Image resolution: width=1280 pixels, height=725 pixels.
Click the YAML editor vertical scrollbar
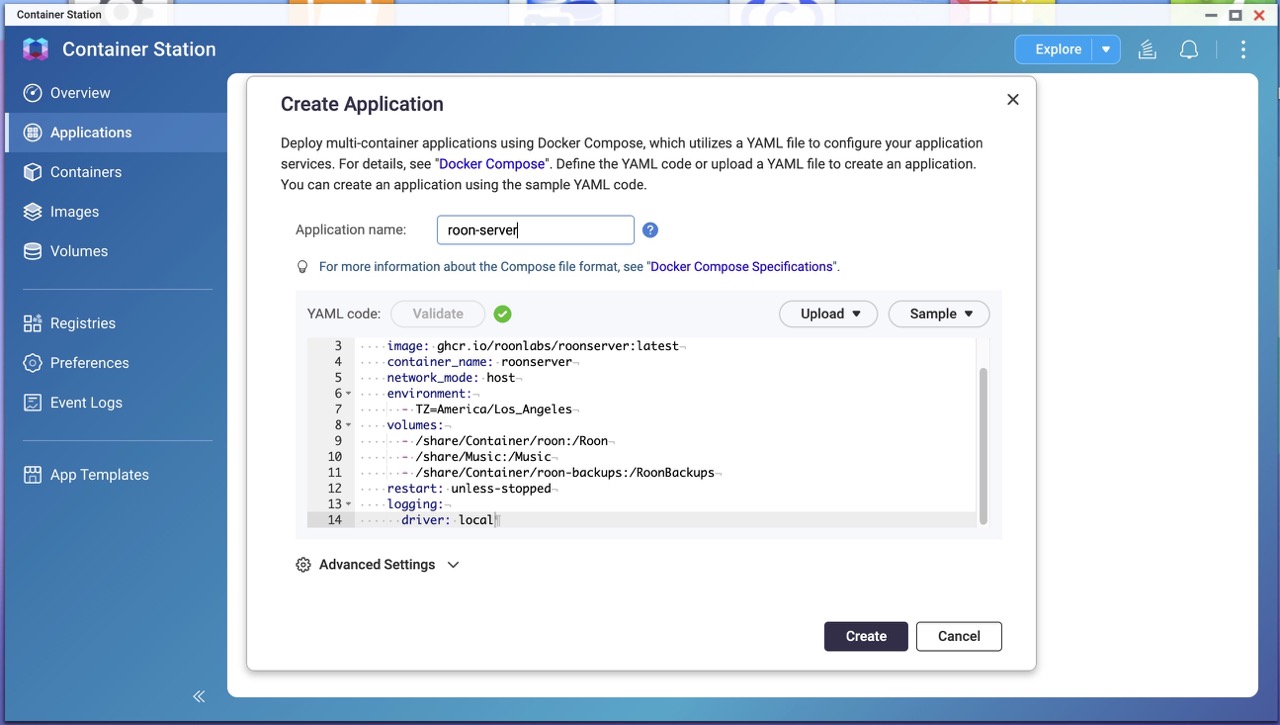(x=983, y=445)
